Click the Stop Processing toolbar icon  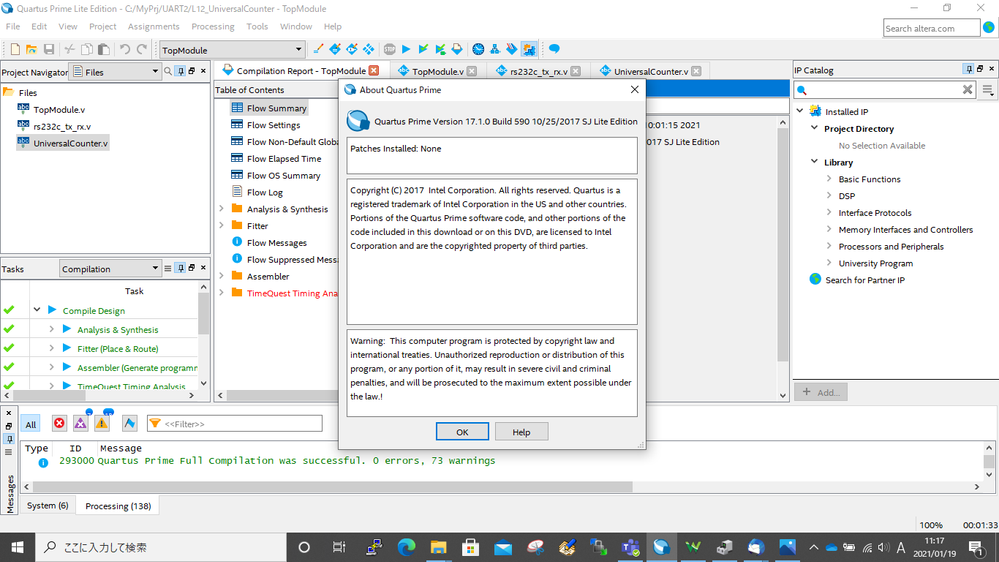[389, 49]
